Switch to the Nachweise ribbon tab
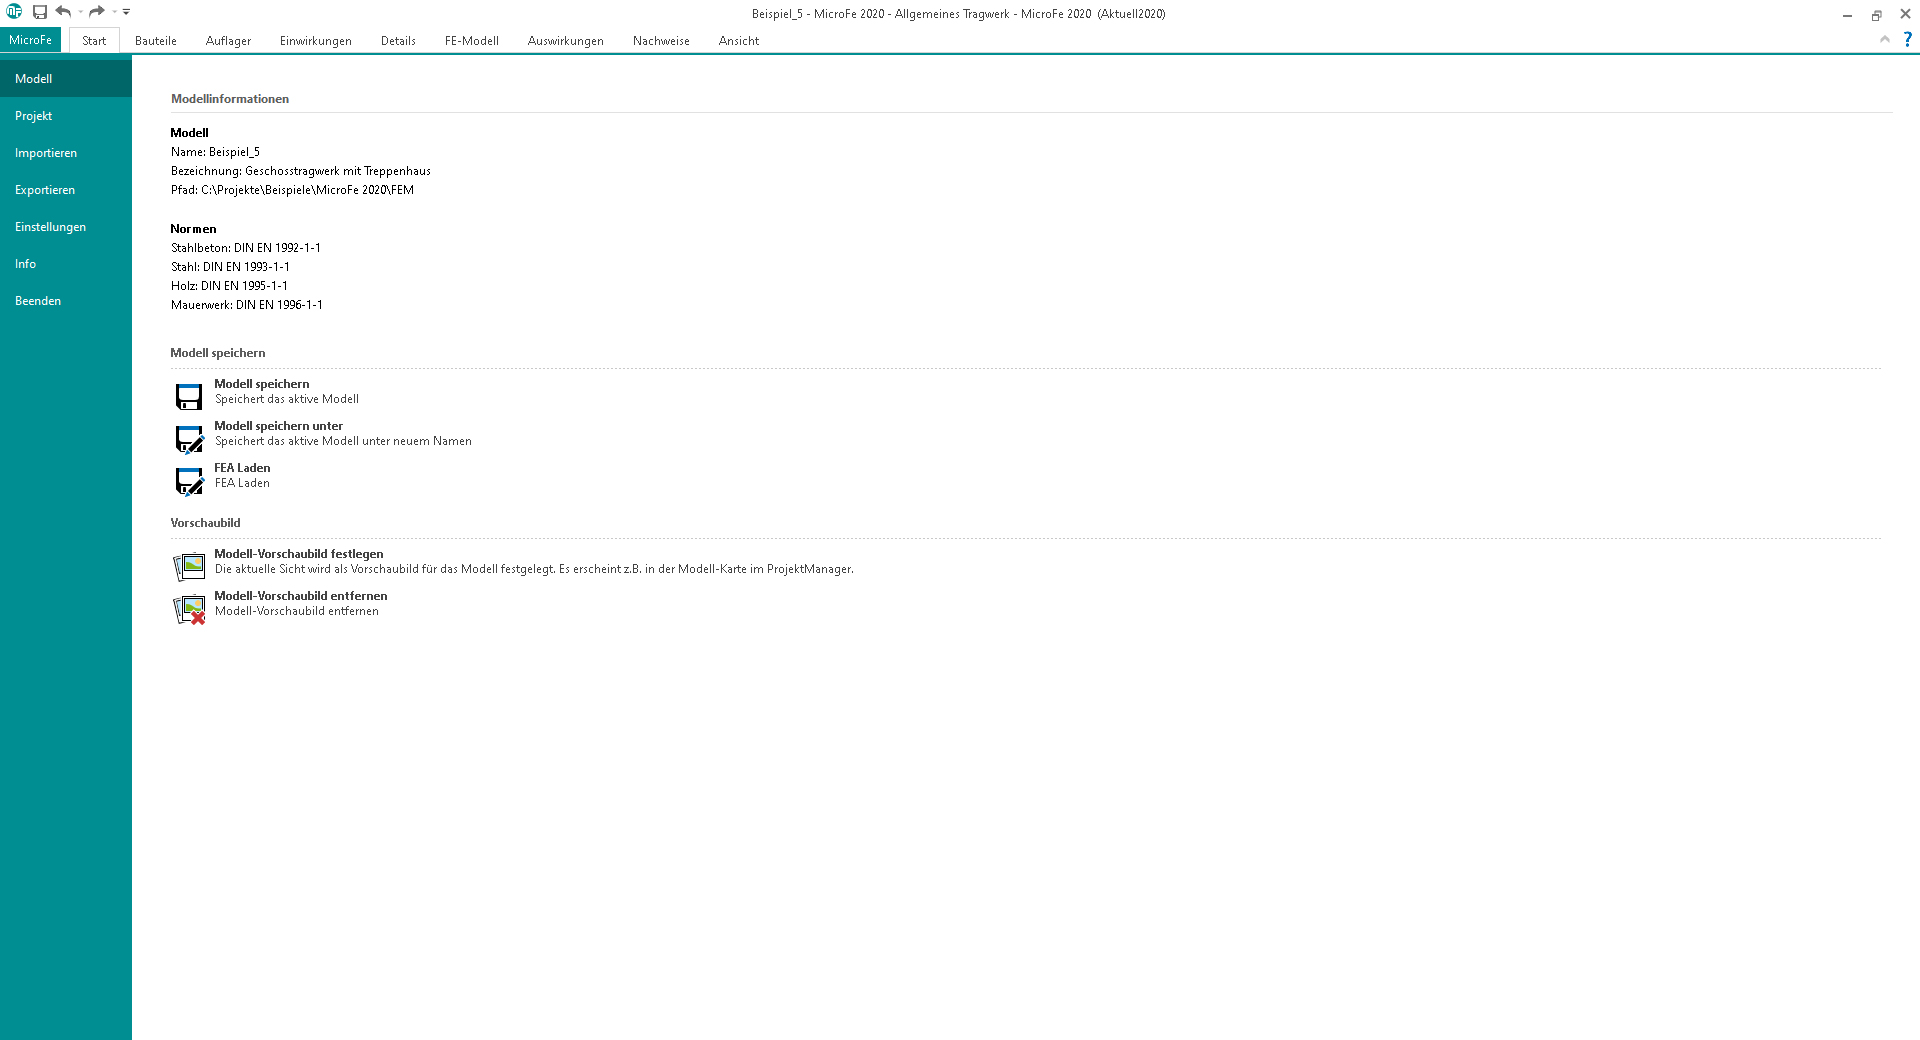The height and width of the screenshot is (1040, 1920). (661, 41)
